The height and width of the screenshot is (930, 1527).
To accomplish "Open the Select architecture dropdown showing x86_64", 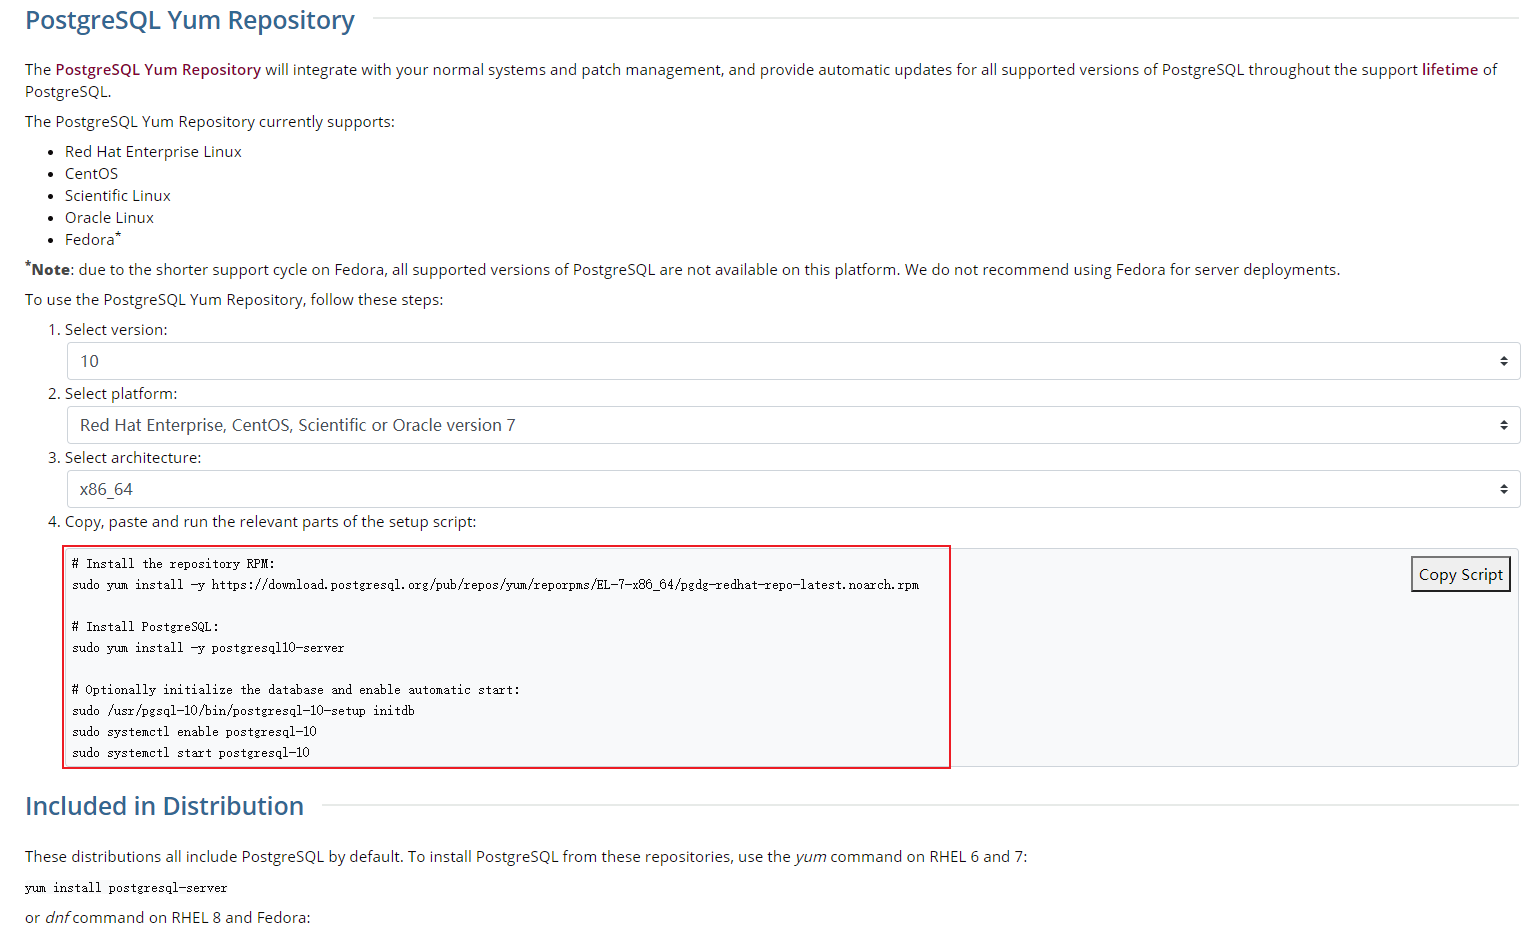I will click(x=793, y=489).
